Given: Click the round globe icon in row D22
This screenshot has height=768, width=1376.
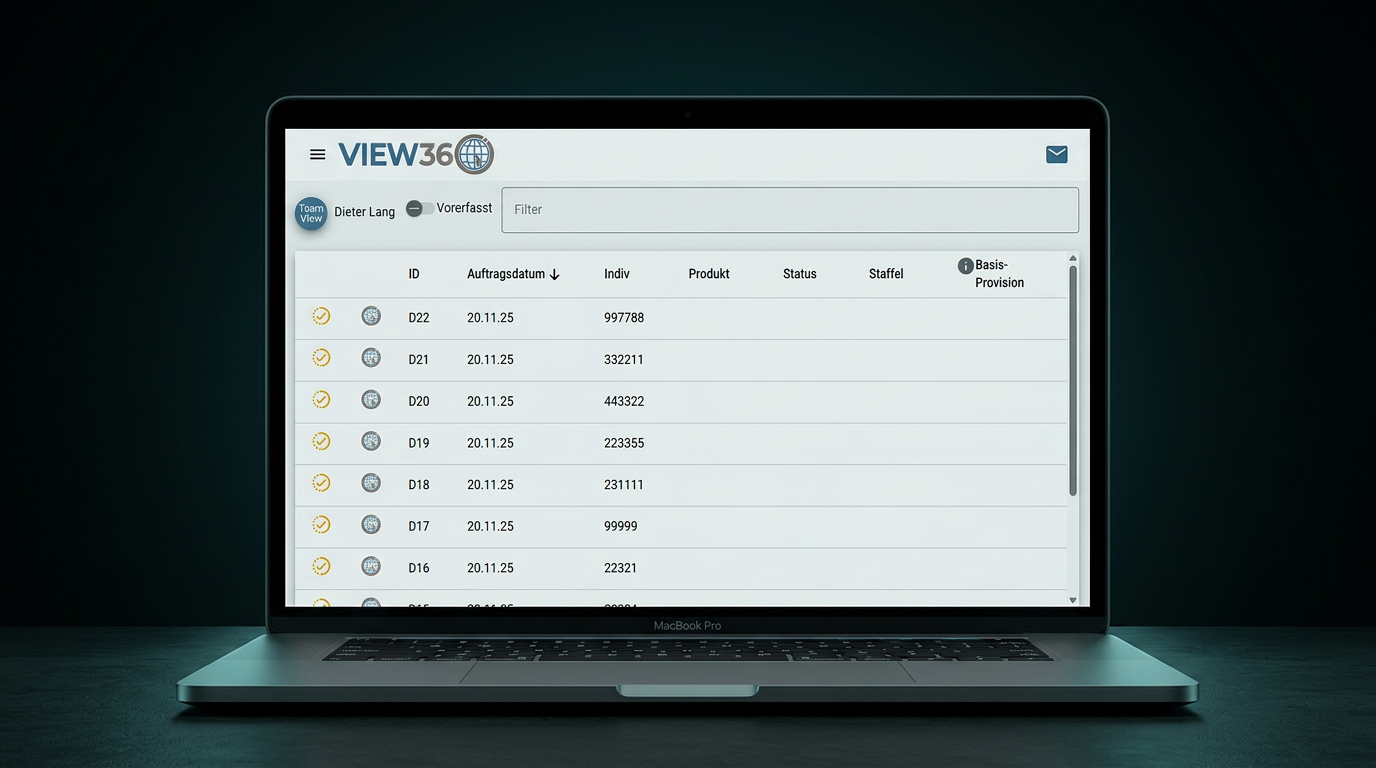Looking at the screenshot, I should [371, 316].
